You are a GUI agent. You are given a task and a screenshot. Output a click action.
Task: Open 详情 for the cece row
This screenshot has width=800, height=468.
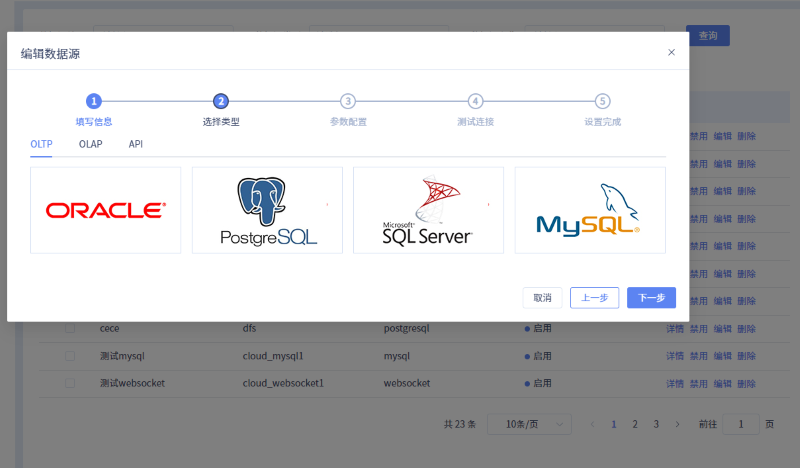(674, 329)
